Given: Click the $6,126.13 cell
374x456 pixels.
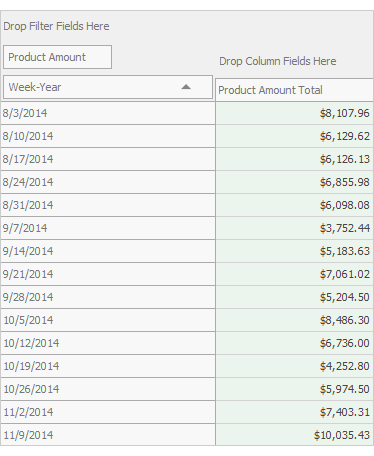Looking at the screenshot, I should 294,159.
